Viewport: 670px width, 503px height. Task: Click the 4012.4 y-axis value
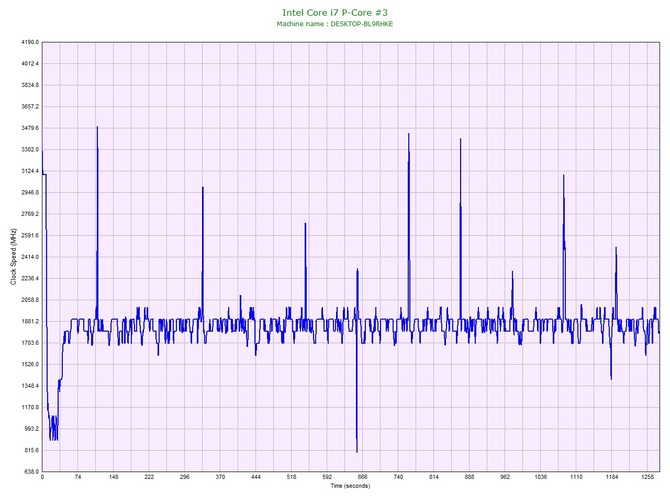point(30,64)
